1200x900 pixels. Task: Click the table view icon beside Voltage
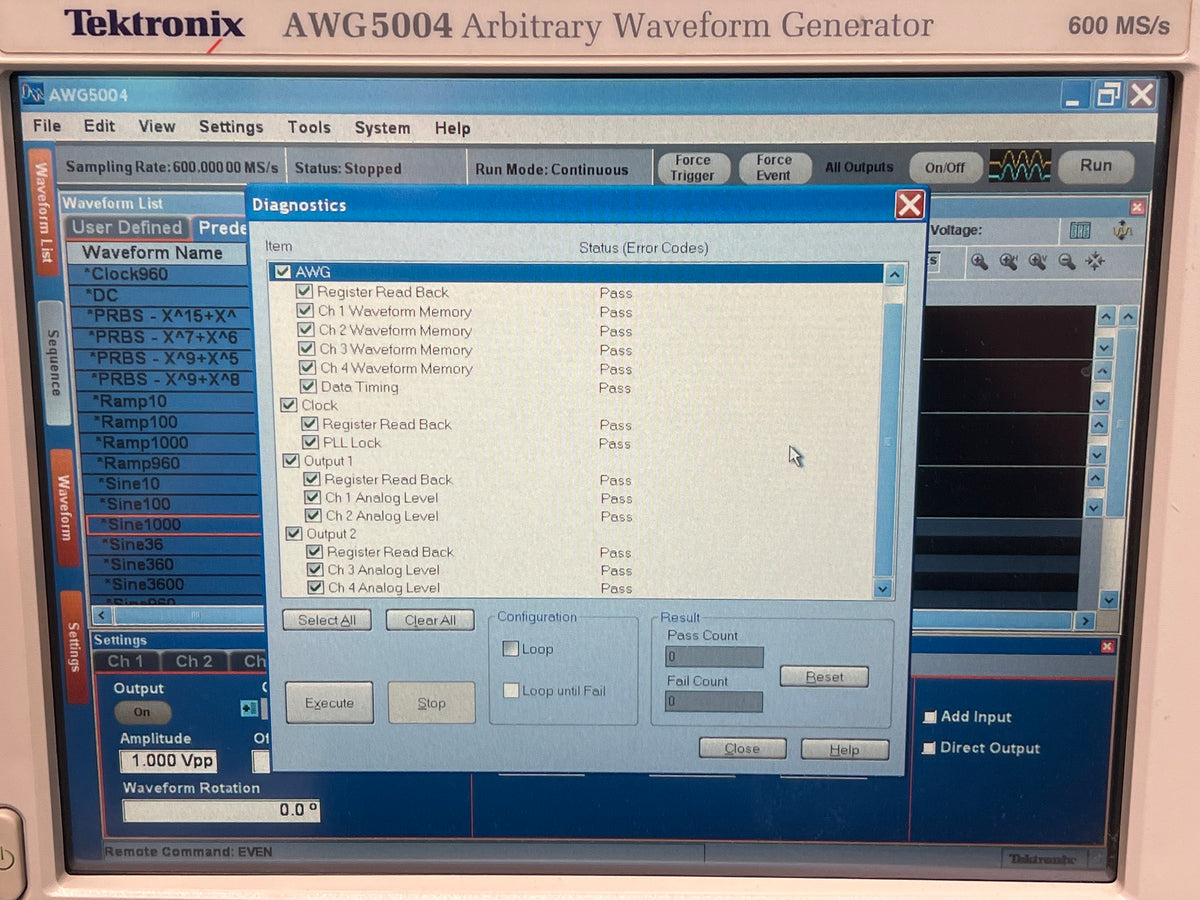click(x=1080, y=230)
